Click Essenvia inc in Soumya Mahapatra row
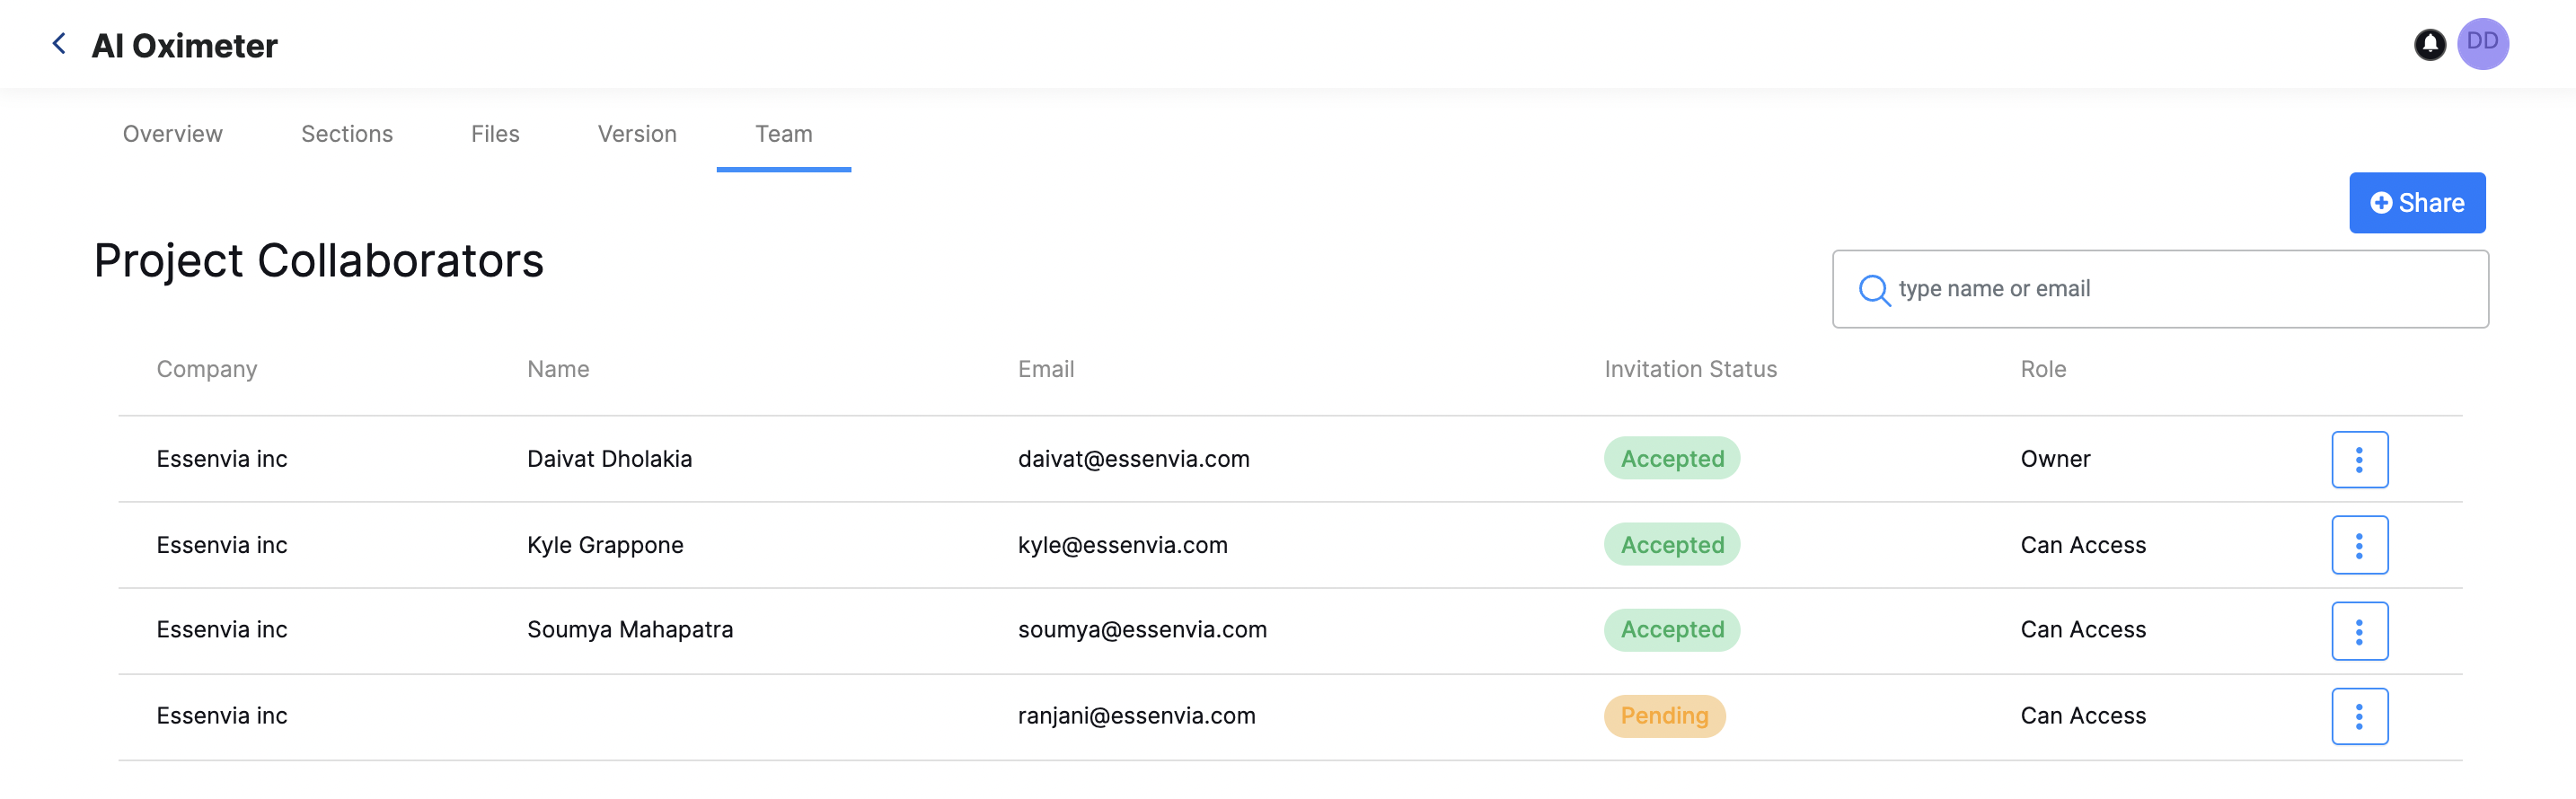Viewport: 2576px width, 799px height. (x=222, y=630)
